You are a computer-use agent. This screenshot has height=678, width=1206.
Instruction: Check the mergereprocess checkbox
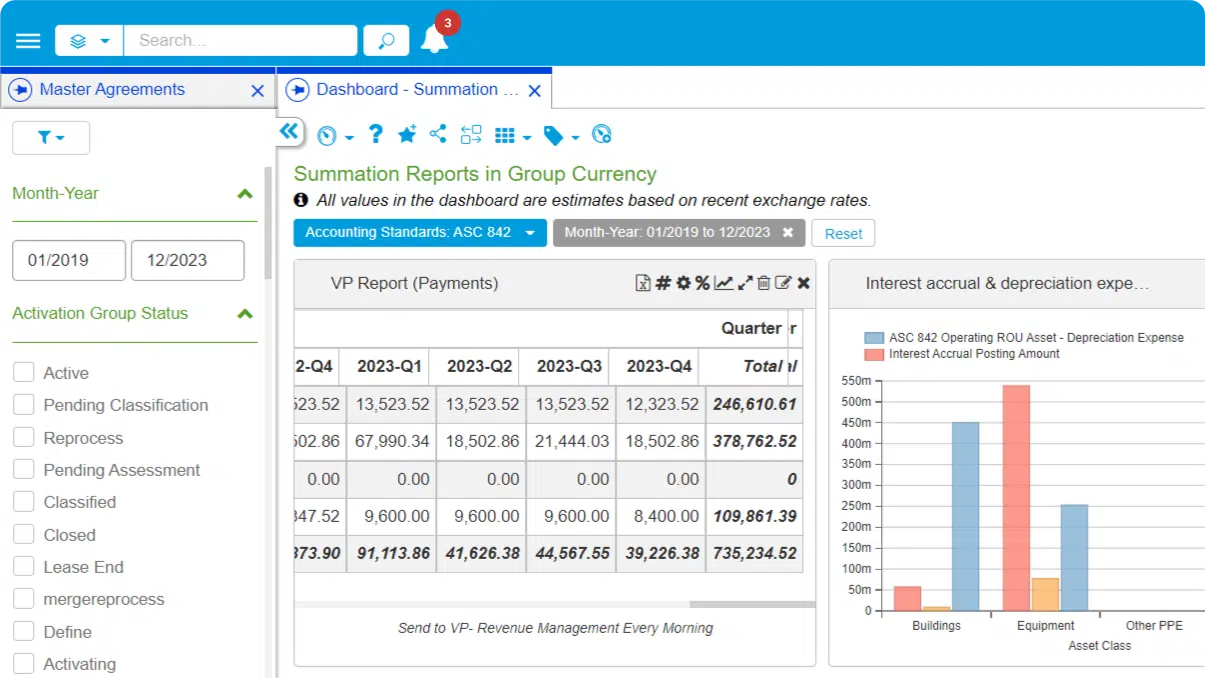click(24, 599)
